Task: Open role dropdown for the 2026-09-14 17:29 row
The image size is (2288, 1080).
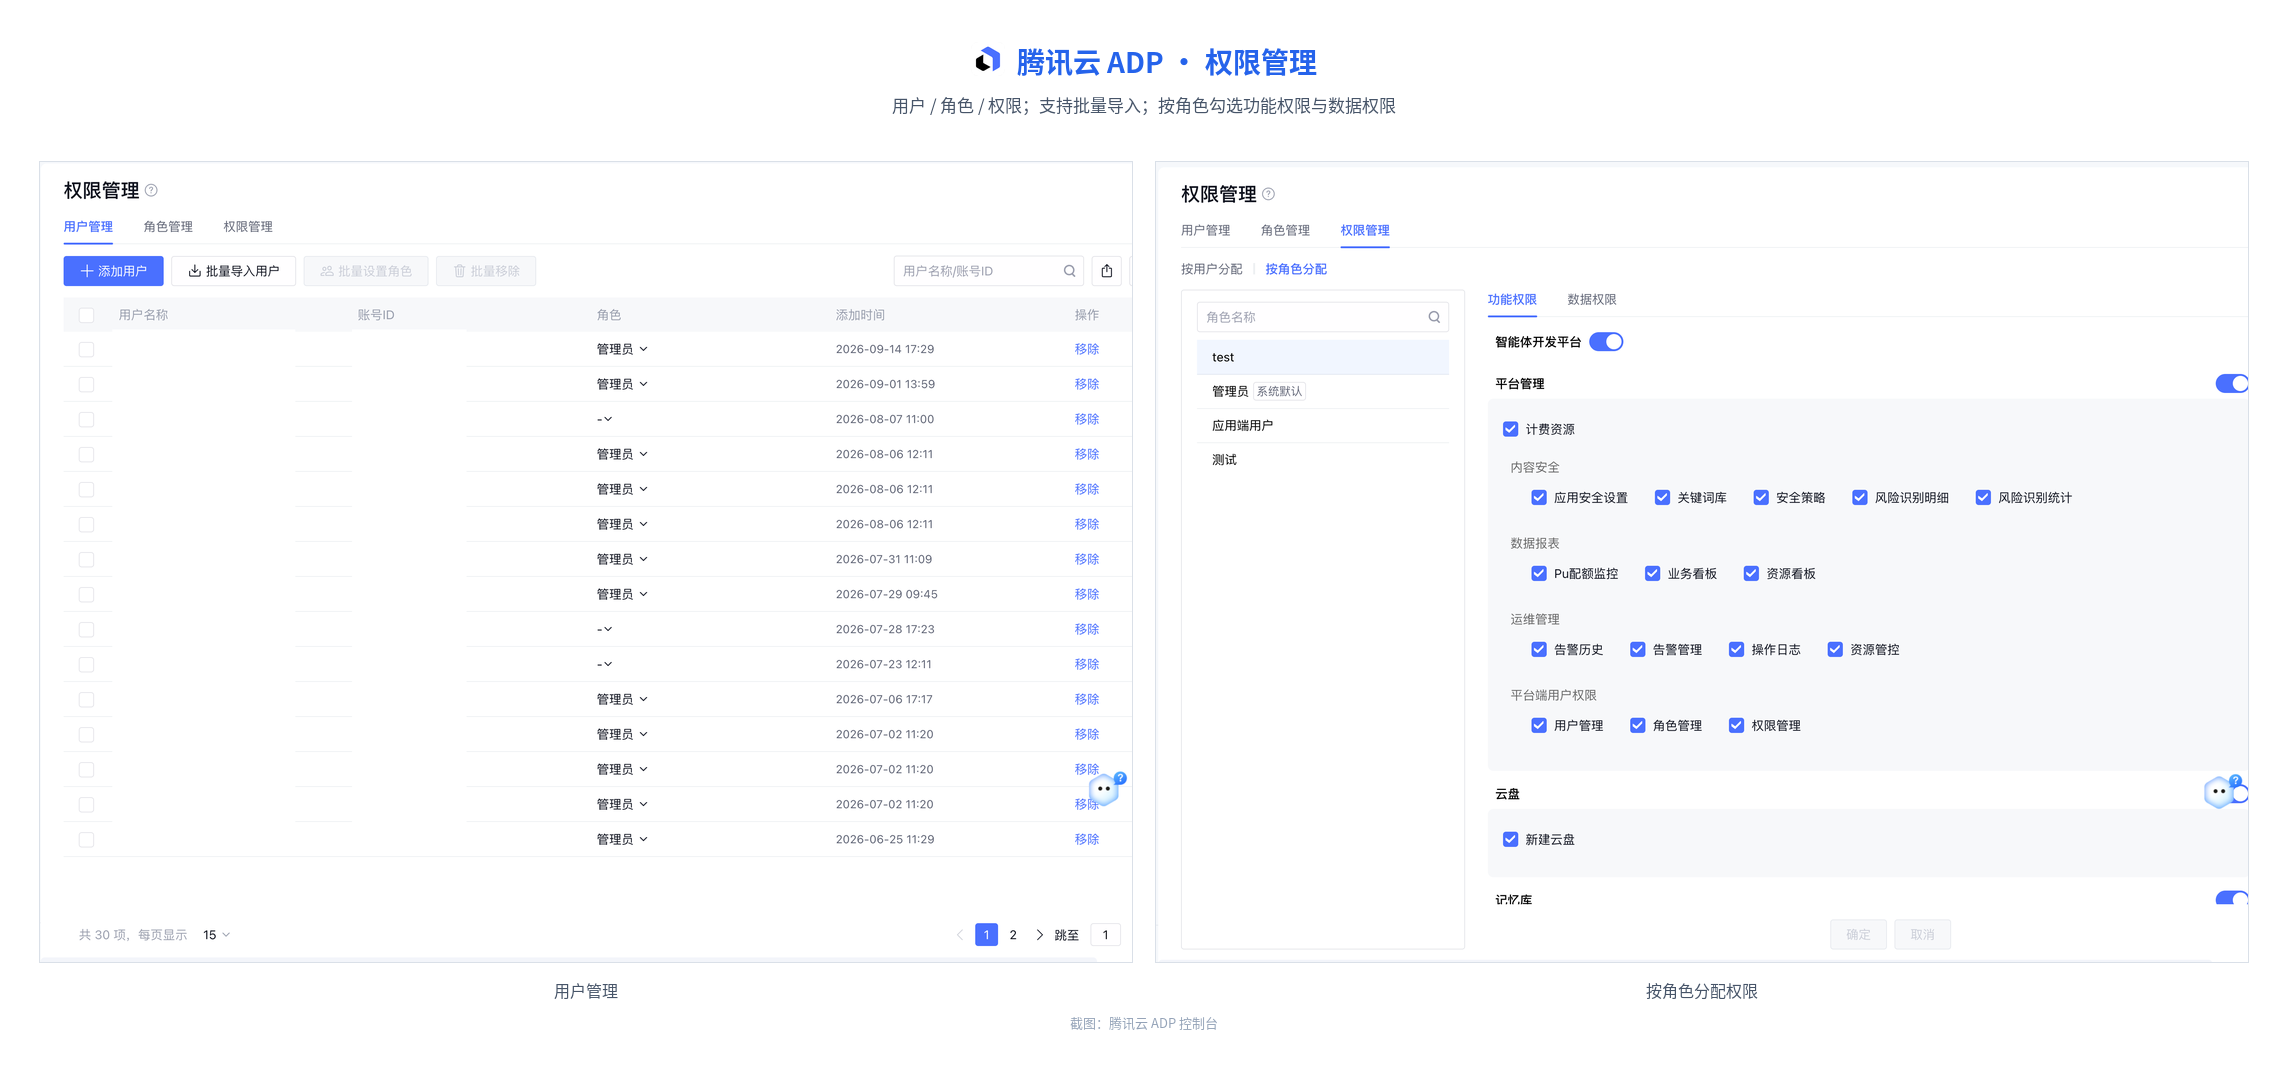Action: [x=622, y=349]
